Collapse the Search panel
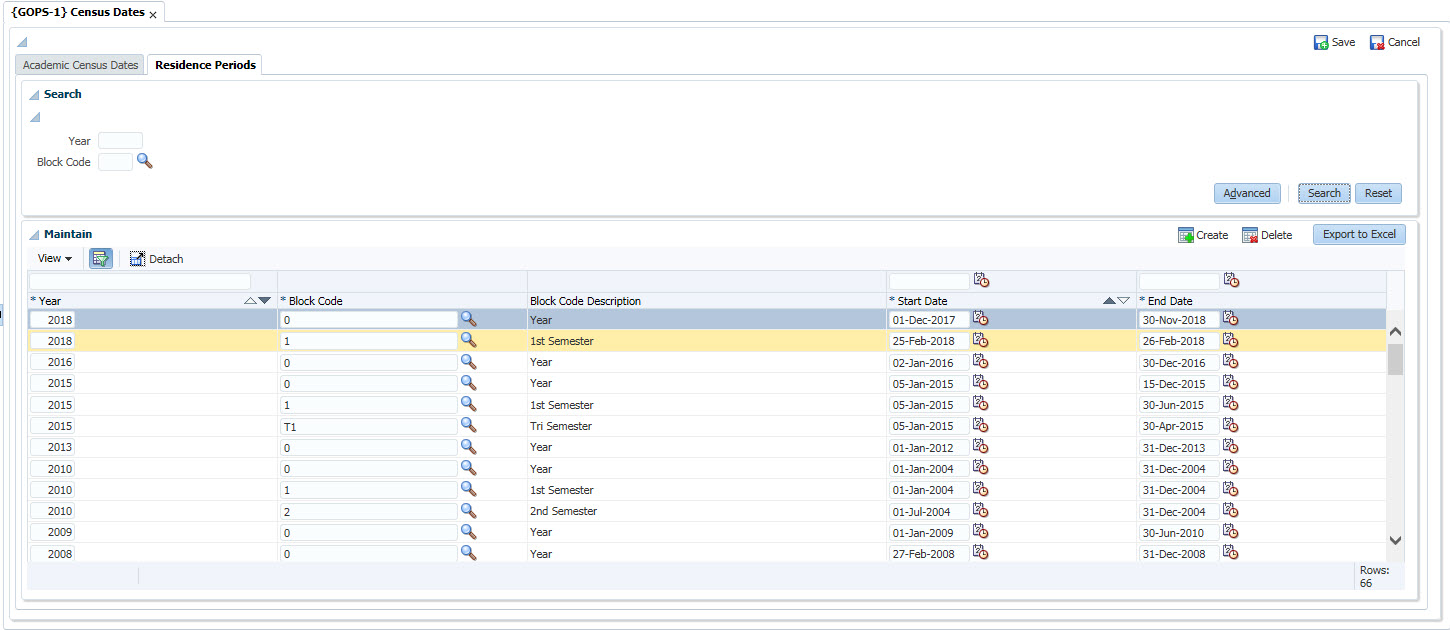This screenshot has height=630, width=1450. (34, 95)
